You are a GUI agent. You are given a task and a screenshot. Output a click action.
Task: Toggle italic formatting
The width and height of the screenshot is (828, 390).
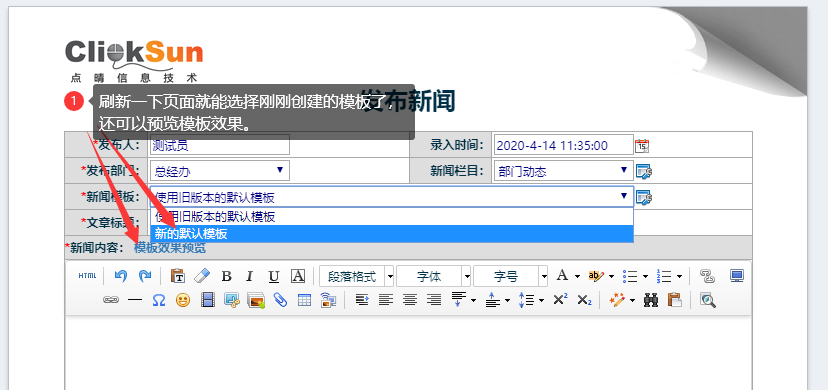pyautogui.click(x=250, y=276)
